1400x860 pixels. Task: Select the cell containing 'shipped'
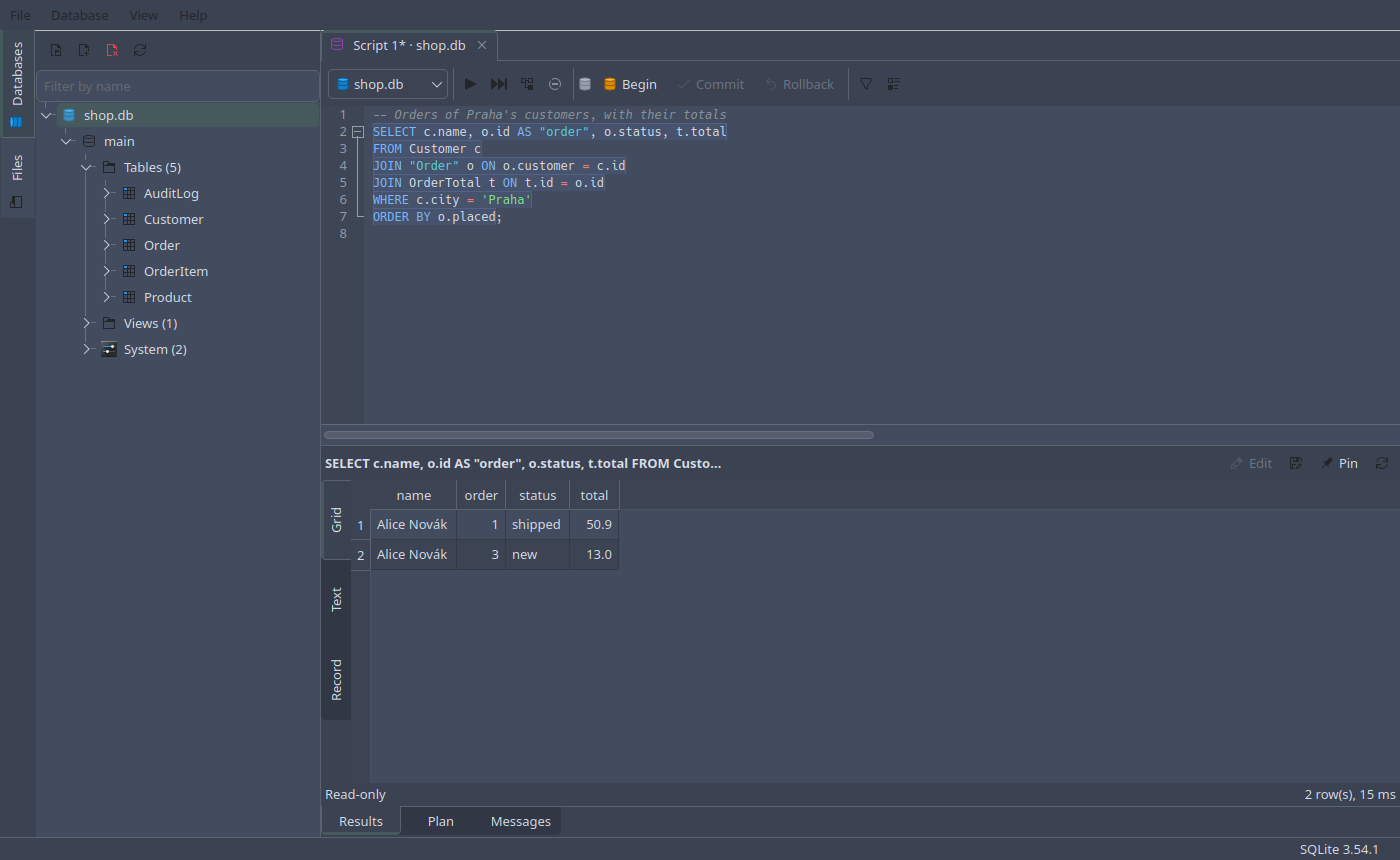[537, 524]
